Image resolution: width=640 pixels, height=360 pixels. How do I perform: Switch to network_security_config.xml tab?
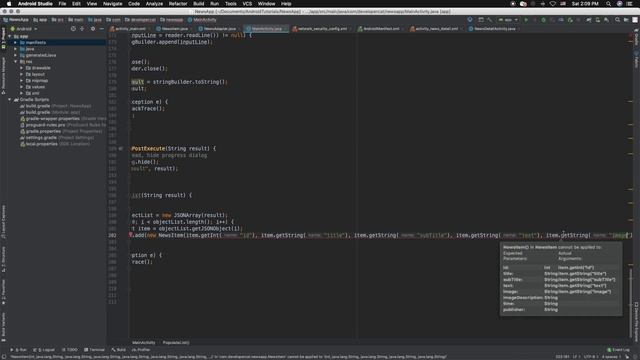(x=322, y=29)
